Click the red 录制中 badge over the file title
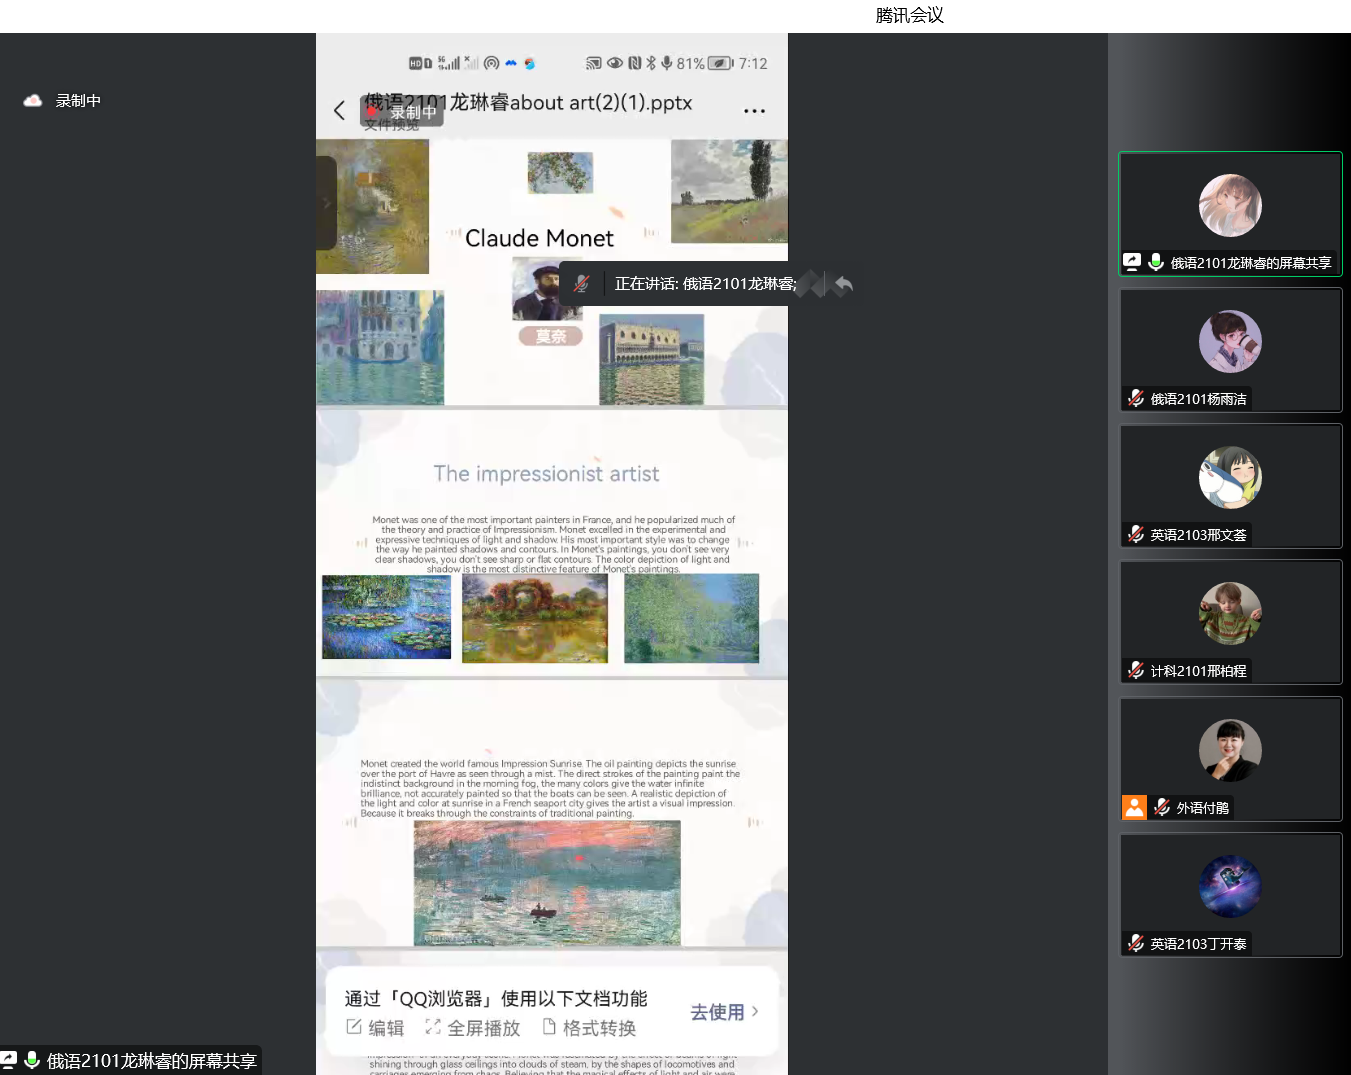 click(x=401, y=112)
